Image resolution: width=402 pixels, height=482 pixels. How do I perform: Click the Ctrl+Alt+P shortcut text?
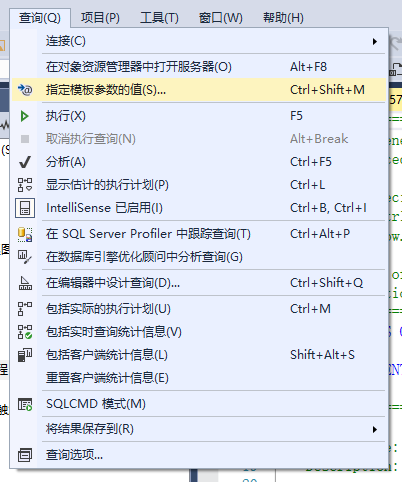click(x=320, y=234)
